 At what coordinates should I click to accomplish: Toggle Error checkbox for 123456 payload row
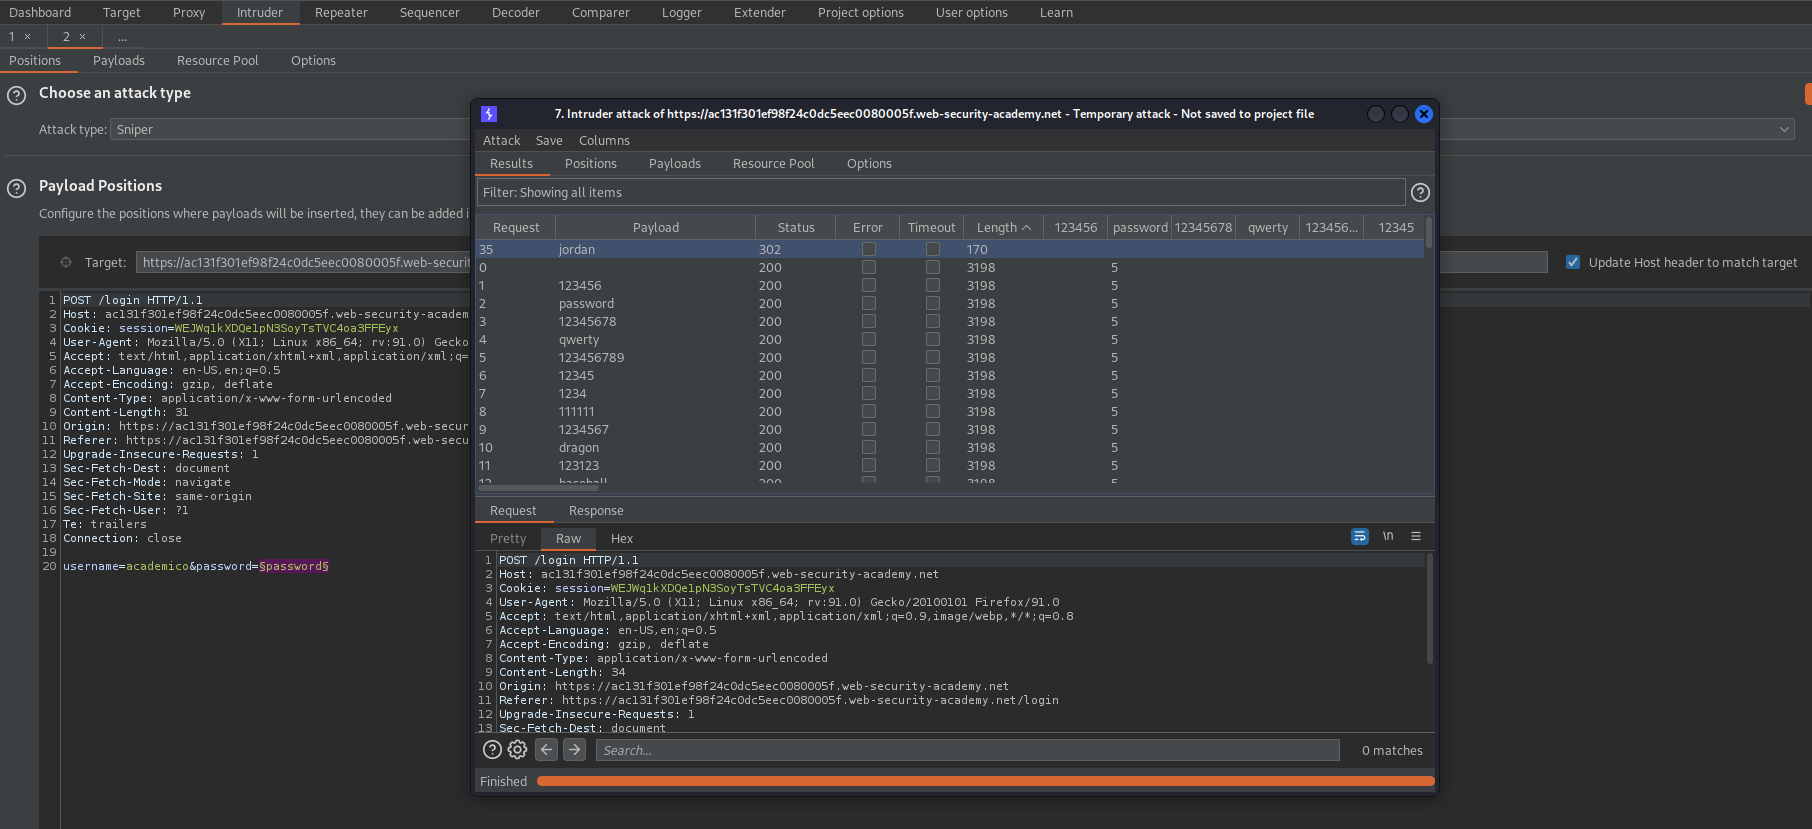click(x=869, y=285)
